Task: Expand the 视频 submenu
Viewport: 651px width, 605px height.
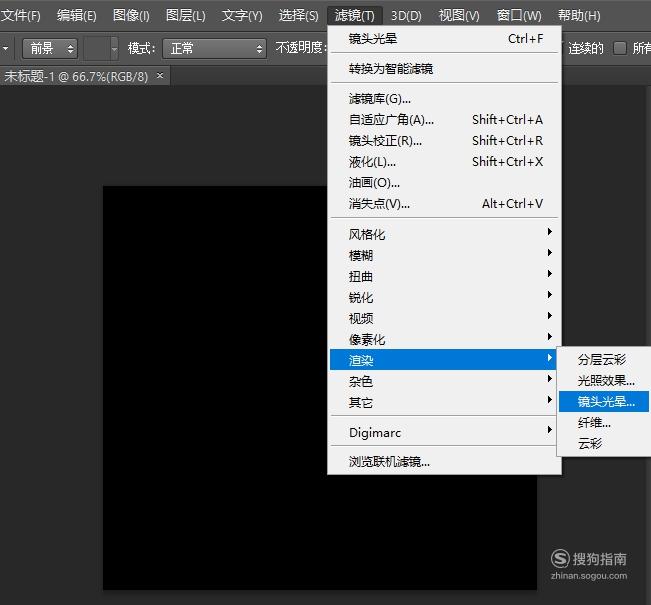Action: (444, 318)
